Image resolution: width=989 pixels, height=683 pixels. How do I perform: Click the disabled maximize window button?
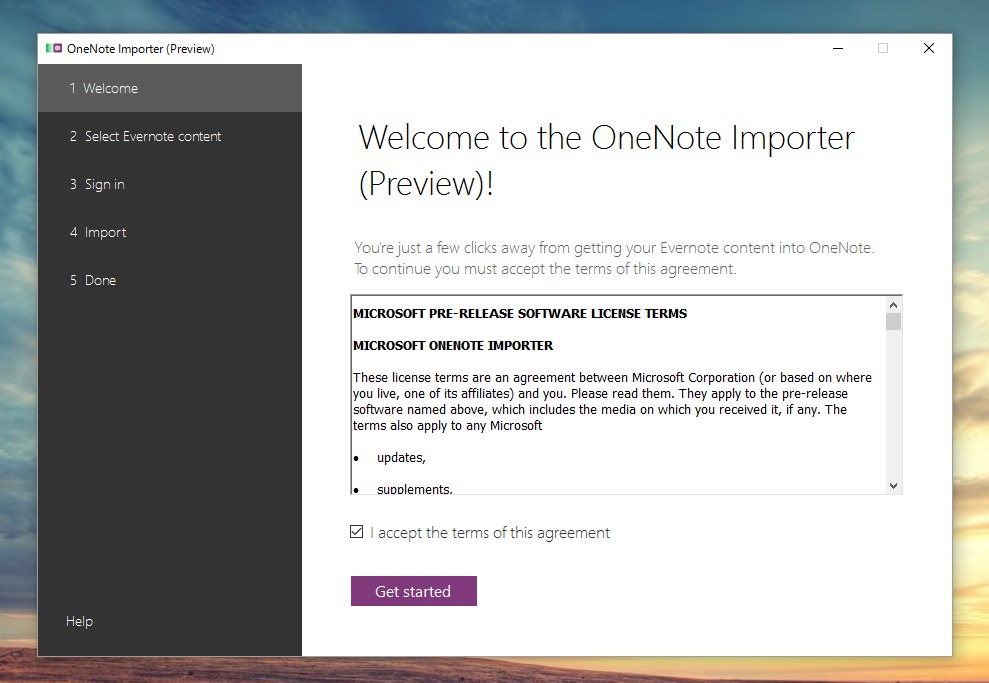point(883,49)
